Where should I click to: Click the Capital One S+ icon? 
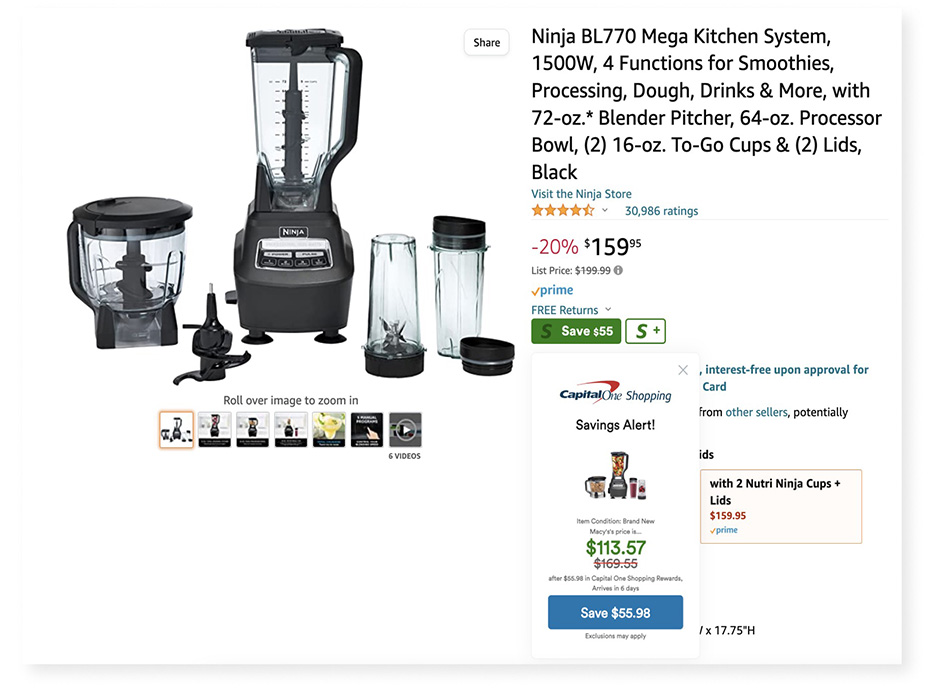[x=645, y=331]
